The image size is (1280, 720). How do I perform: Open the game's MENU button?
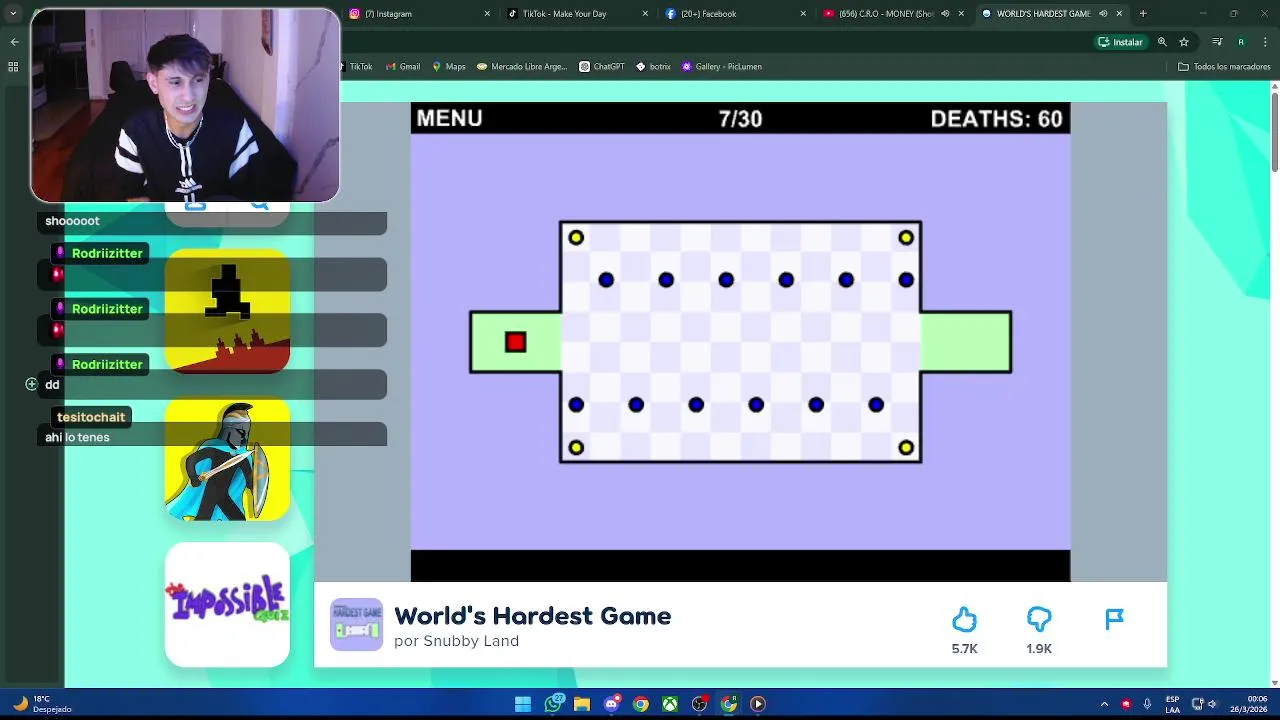click(x=449, y=118)
